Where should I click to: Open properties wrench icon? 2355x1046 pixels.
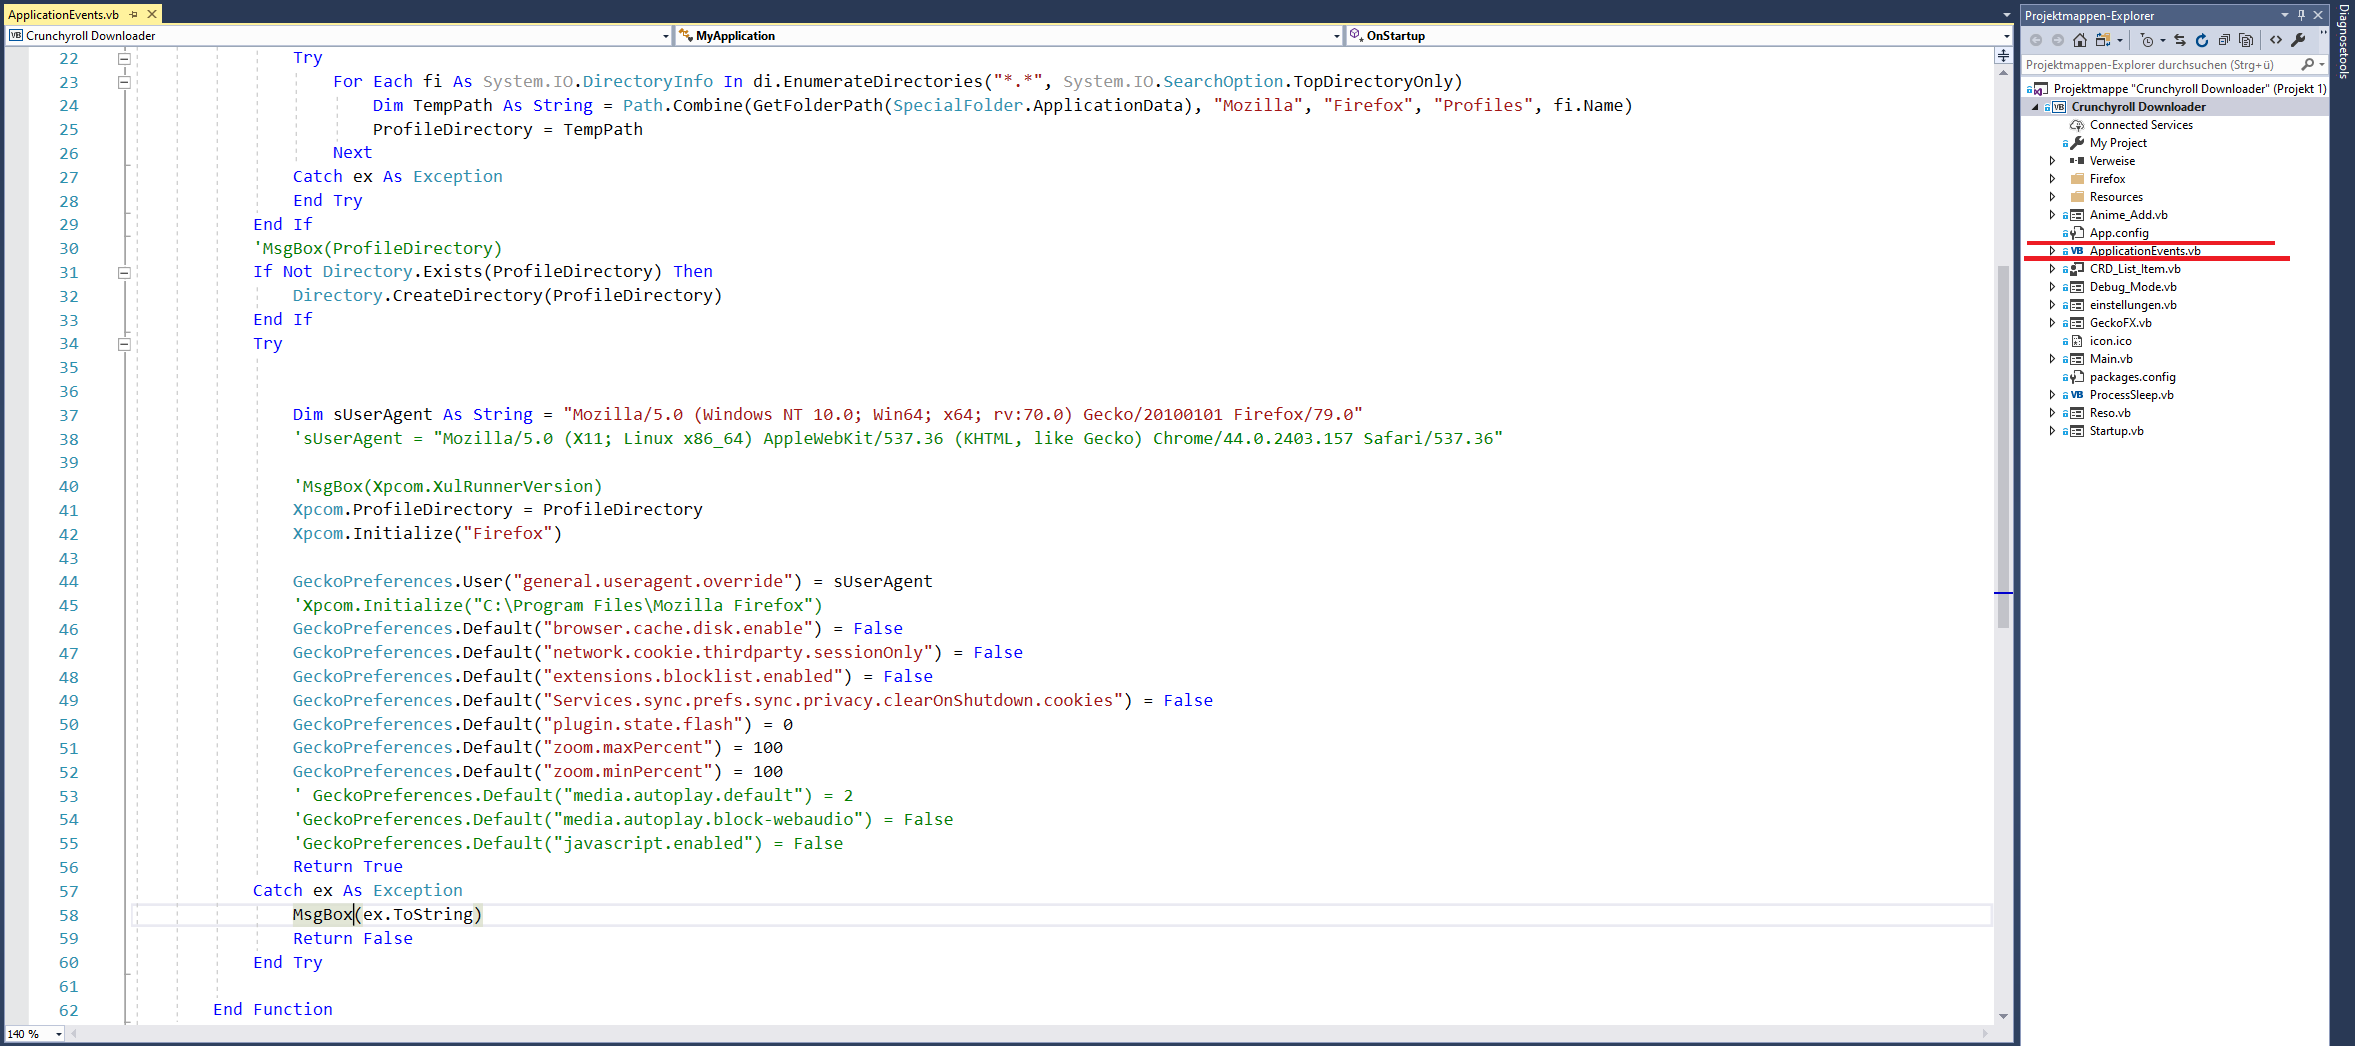coord(2298,40)
